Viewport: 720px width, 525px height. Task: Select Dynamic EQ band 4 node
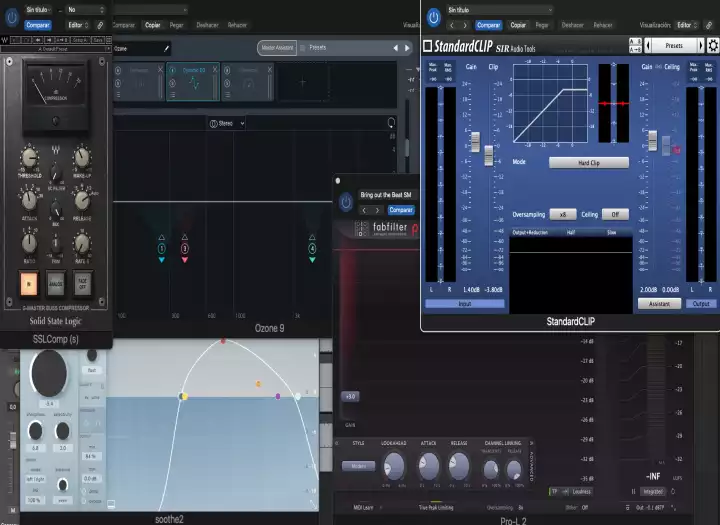312,248
